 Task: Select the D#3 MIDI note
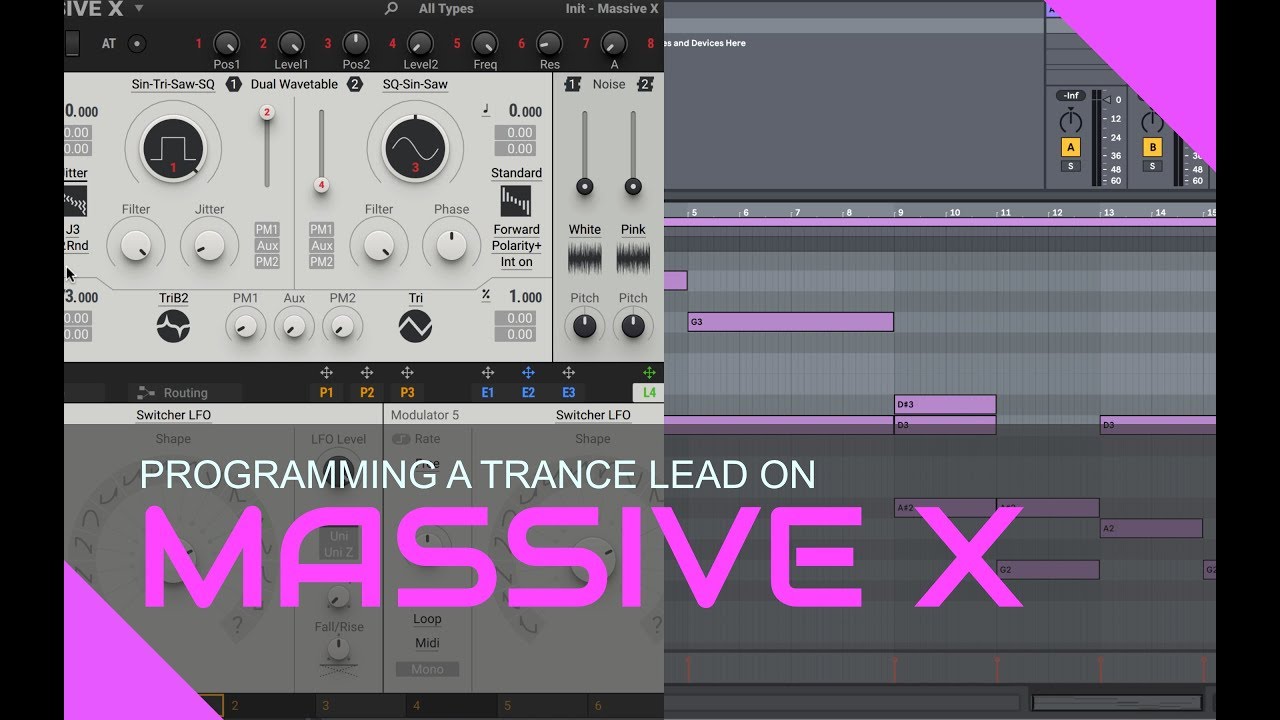click(945, 404)
